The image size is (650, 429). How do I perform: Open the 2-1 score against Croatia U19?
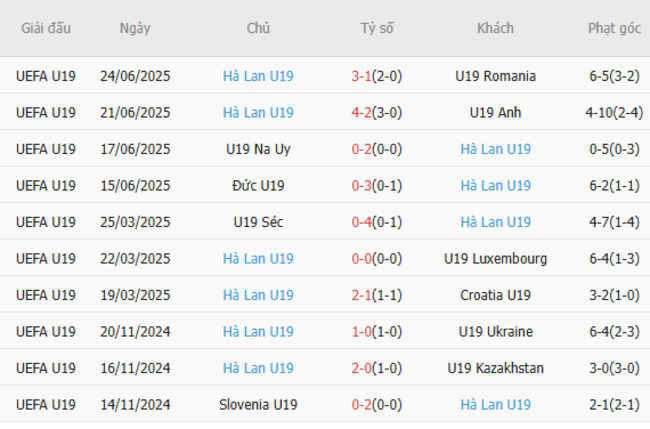363,295
